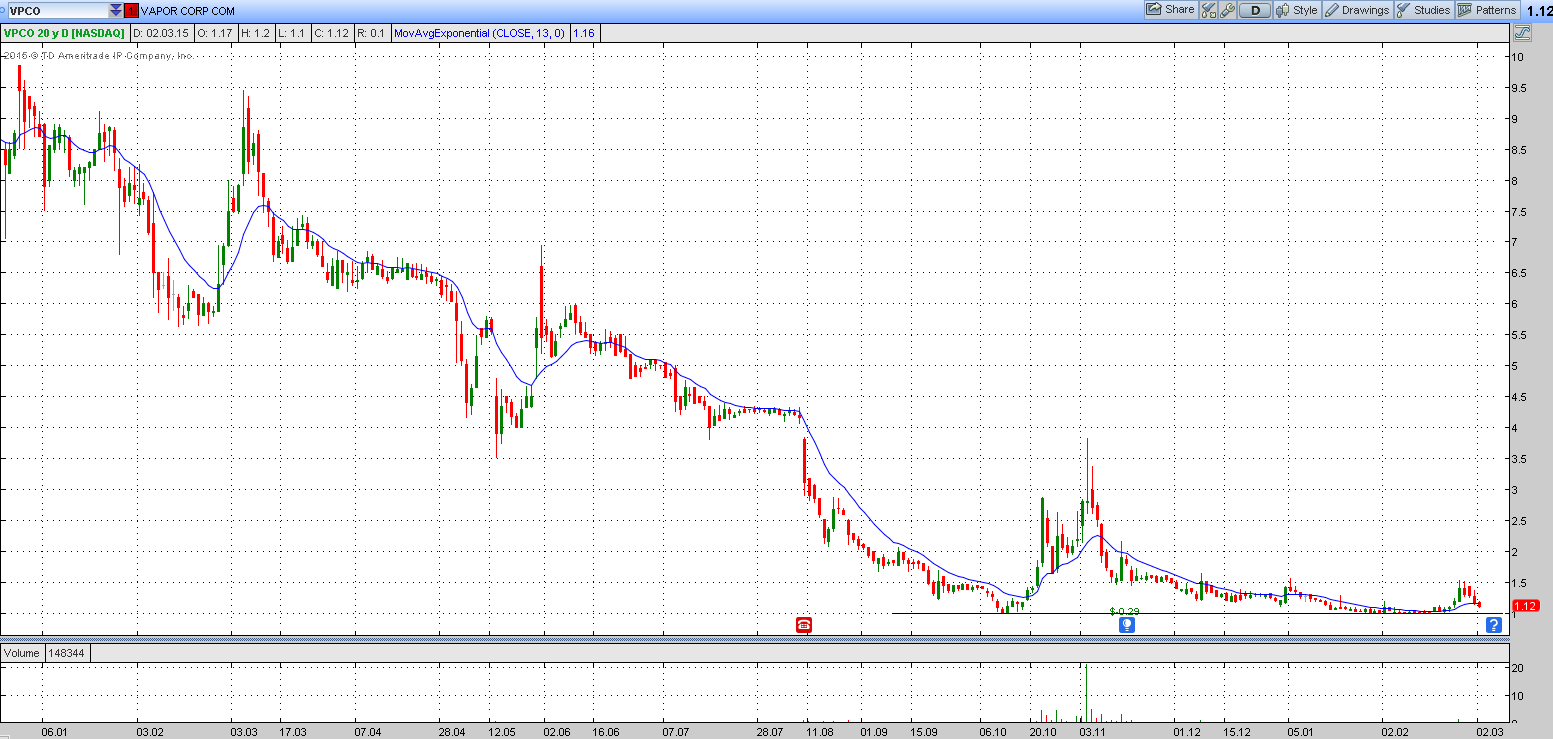The image size is (1553, 739).
Task: Click the chart mode icon above price axis
Action: point(1522,33)
